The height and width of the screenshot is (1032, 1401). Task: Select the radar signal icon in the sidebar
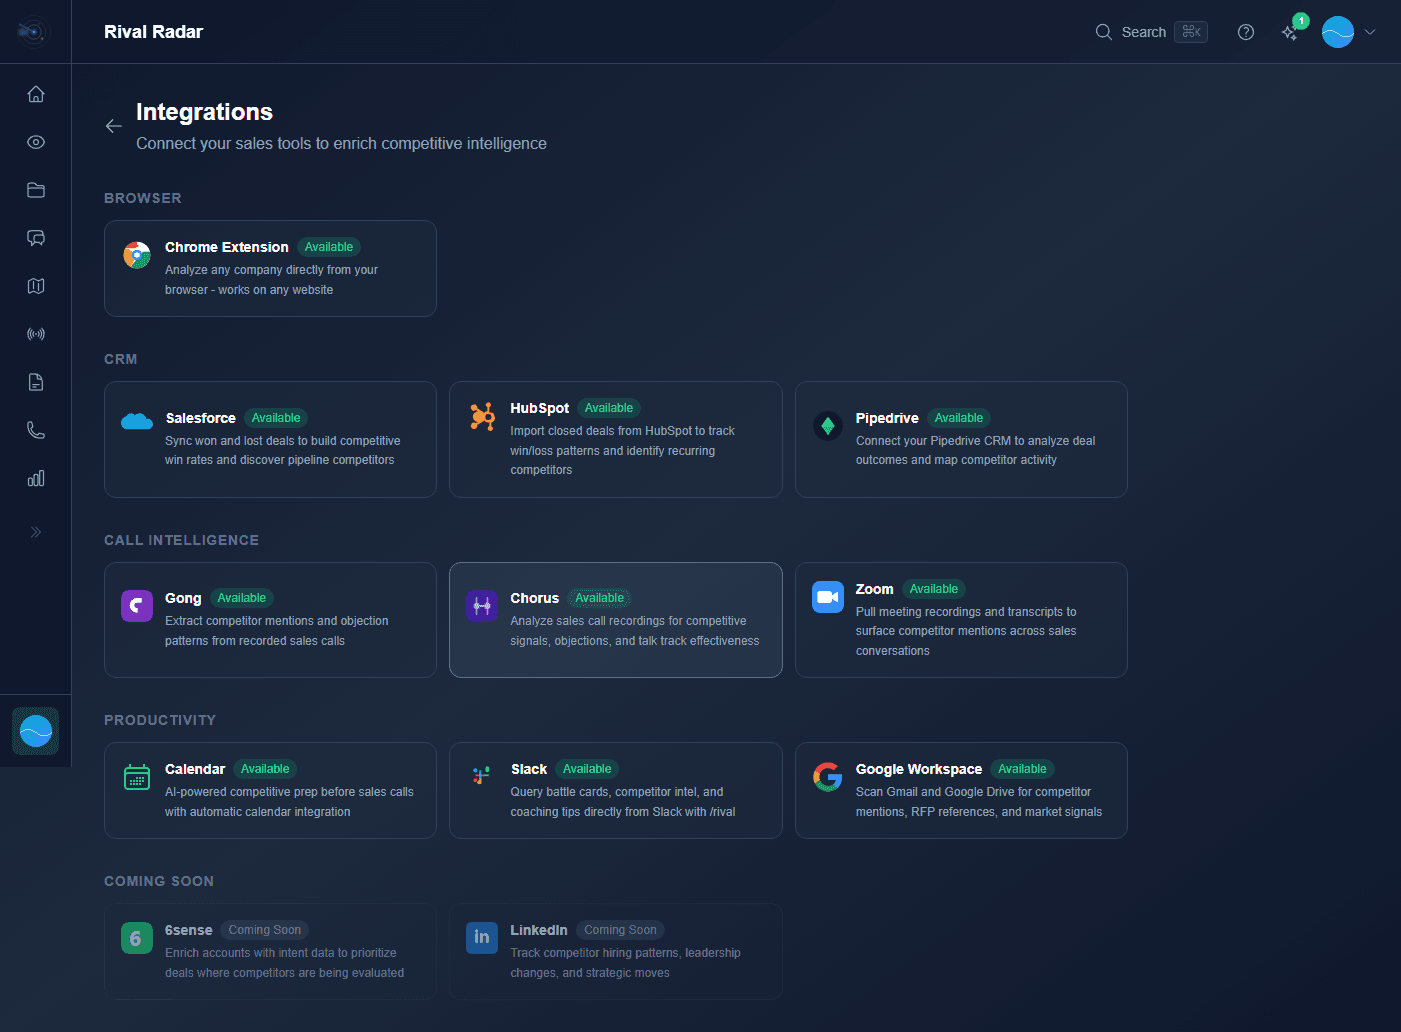click(35, 333)
